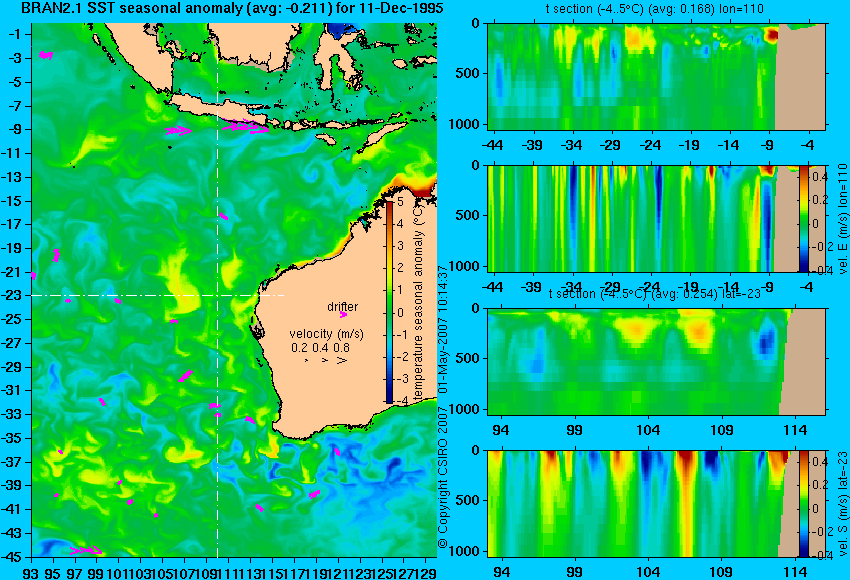Click '104' tick under vel. S velocity section
This screenshot has height=580, width=850.
648,572
